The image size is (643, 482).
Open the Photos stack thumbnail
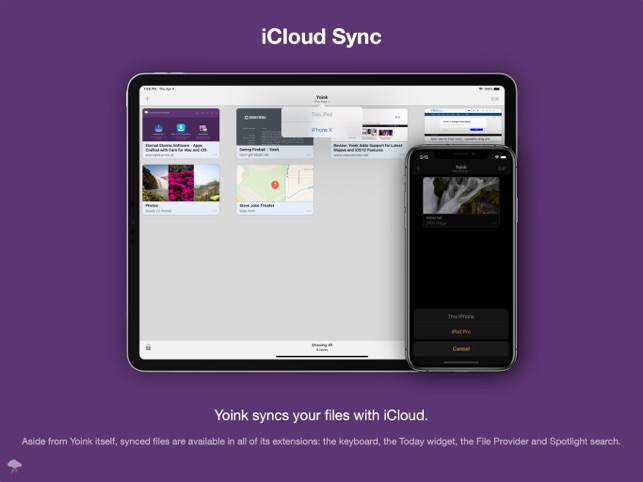(181, 183)
